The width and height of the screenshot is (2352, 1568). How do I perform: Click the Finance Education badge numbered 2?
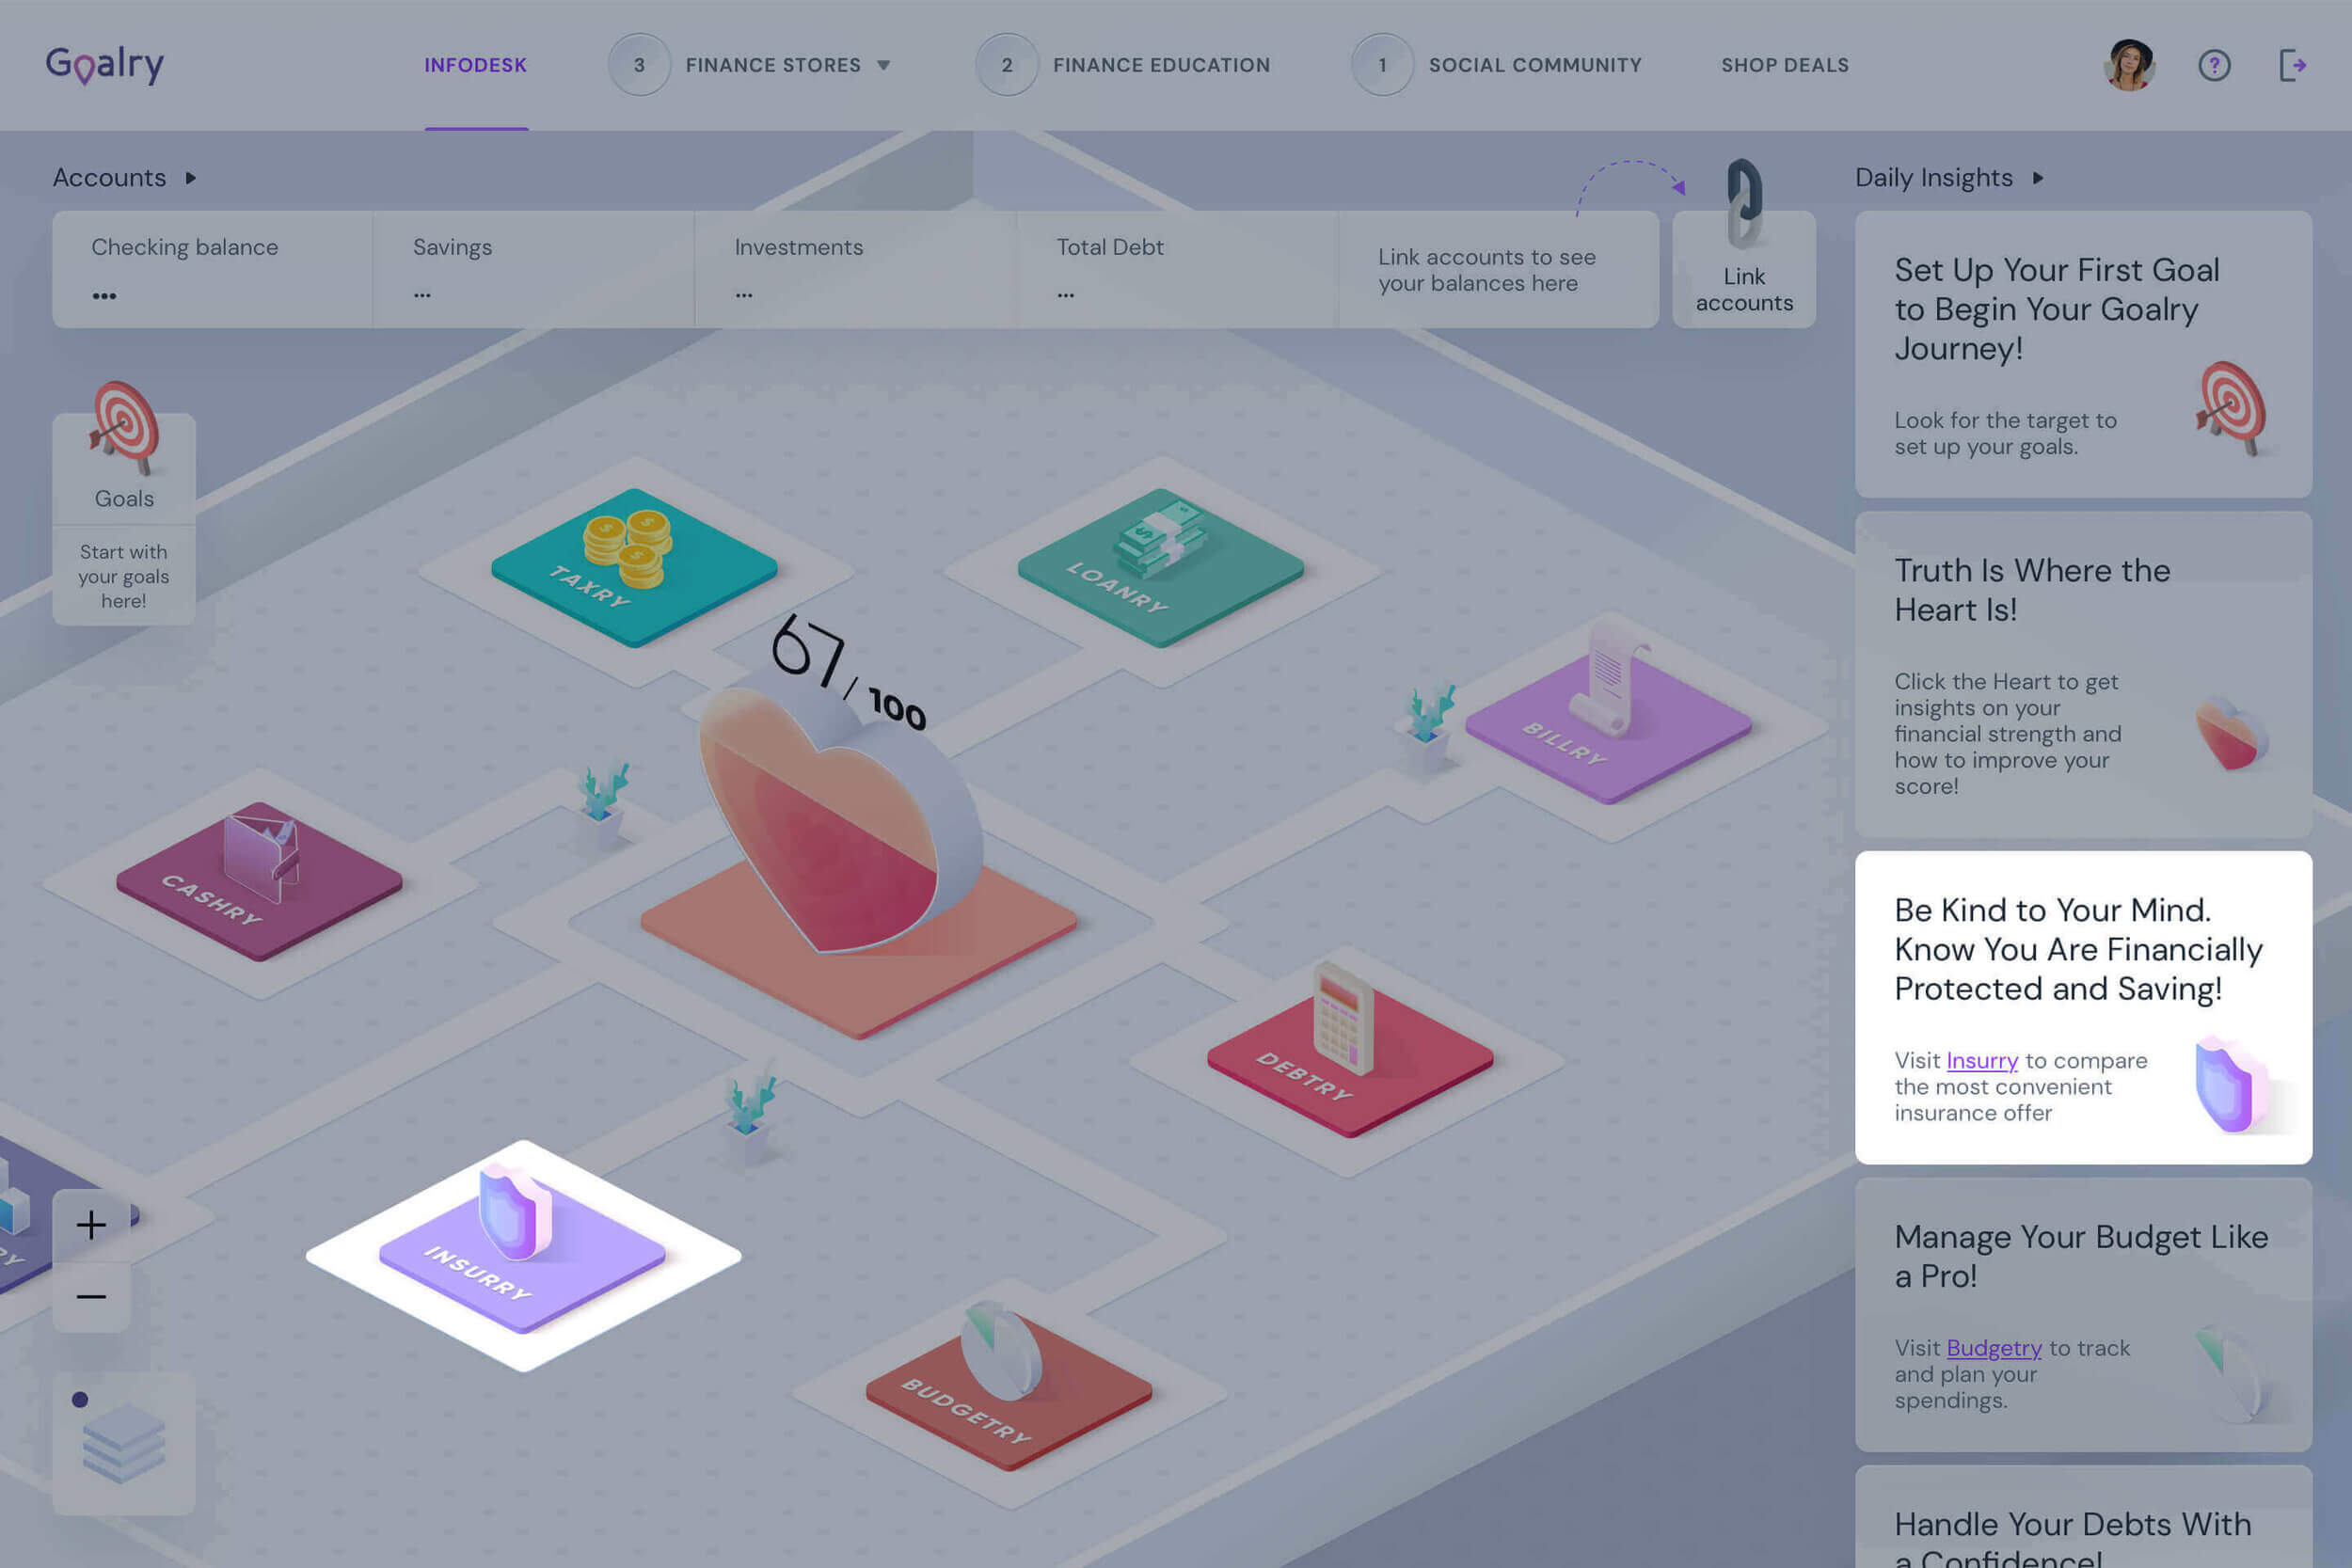coord(1007,65)
